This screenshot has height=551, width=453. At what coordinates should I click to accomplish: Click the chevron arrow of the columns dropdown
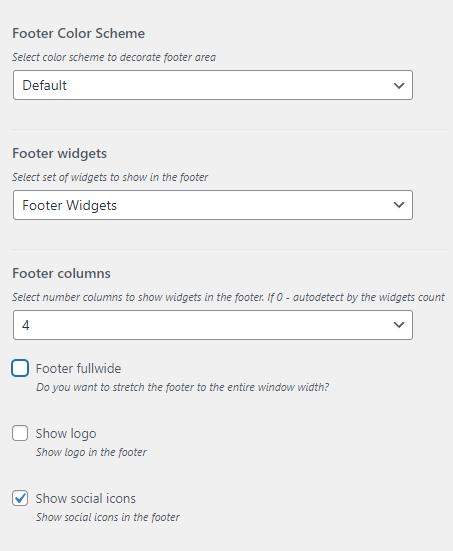399,325
